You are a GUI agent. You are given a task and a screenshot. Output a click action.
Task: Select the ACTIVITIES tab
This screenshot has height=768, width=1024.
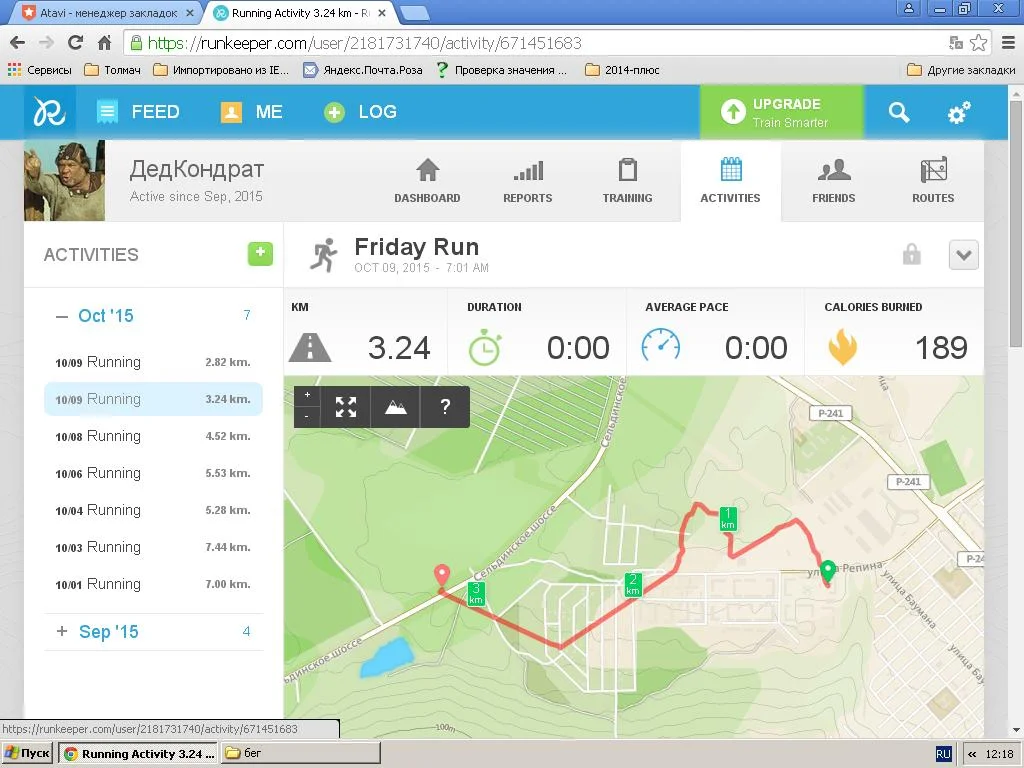click(x=730, y=181)
